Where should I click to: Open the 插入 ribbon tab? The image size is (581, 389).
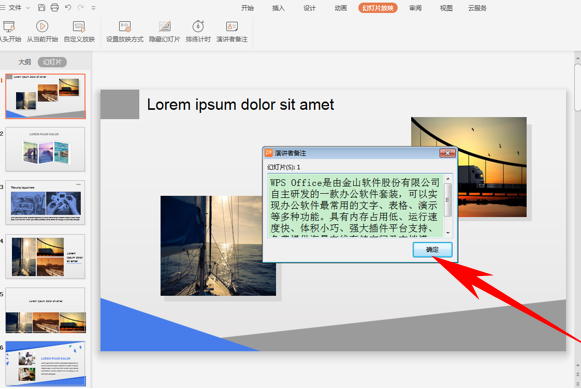278,8
